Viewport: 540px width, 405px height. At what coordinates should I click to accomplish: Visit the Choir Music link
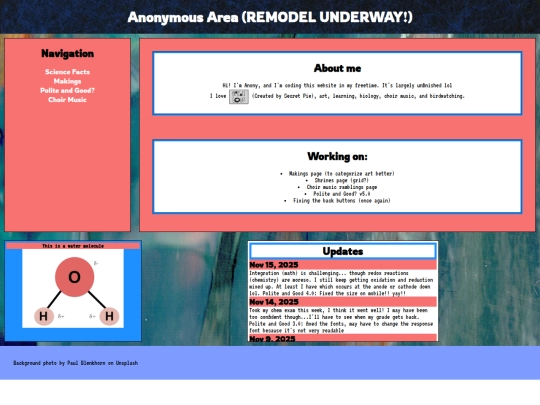tap(67, 100)
